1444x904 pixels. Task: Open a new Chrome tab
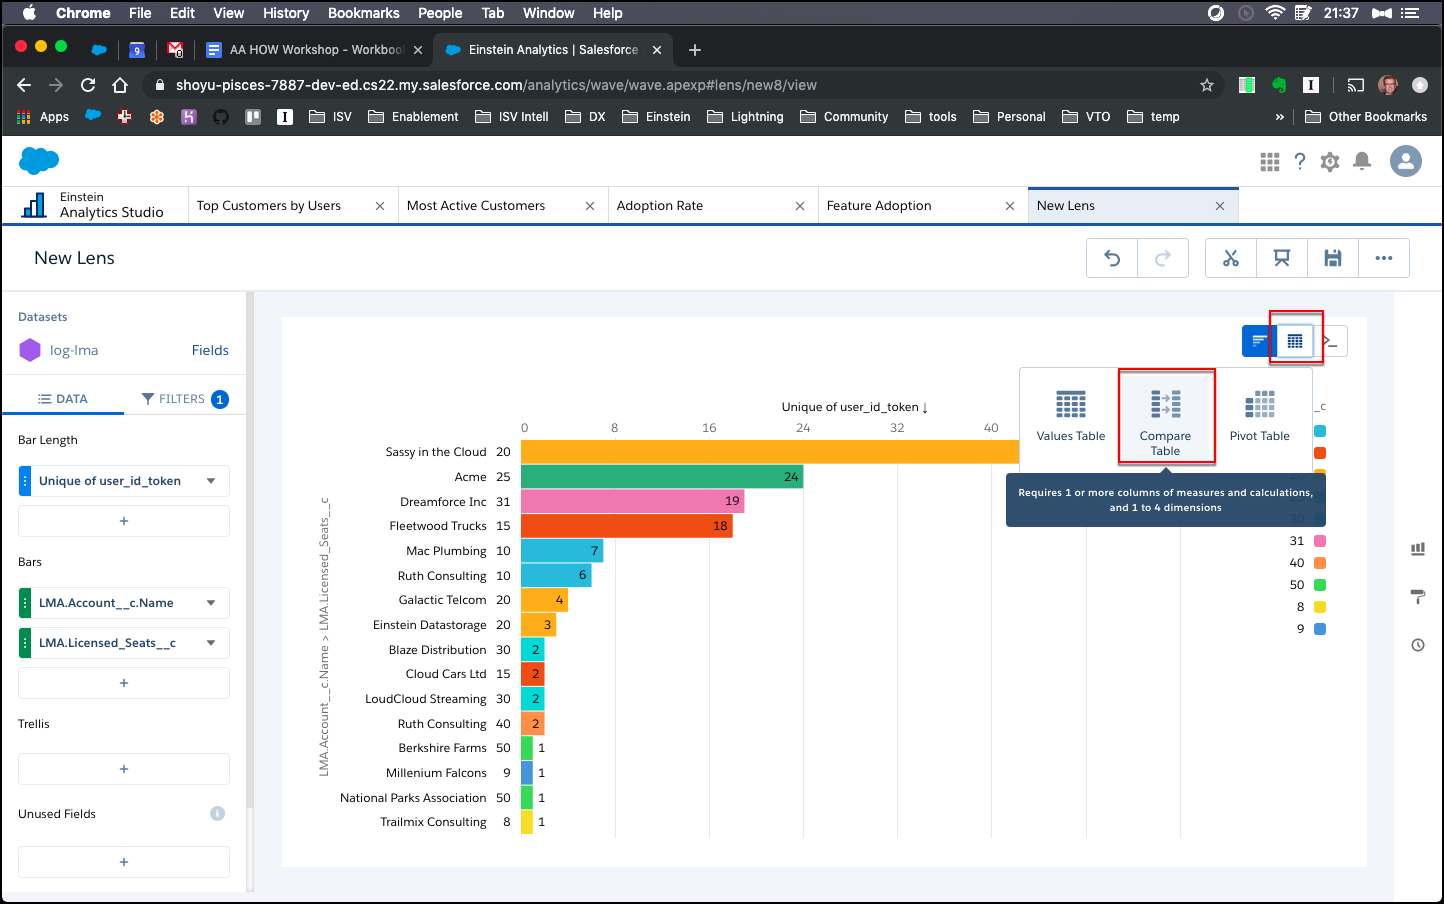pos(695,50)
